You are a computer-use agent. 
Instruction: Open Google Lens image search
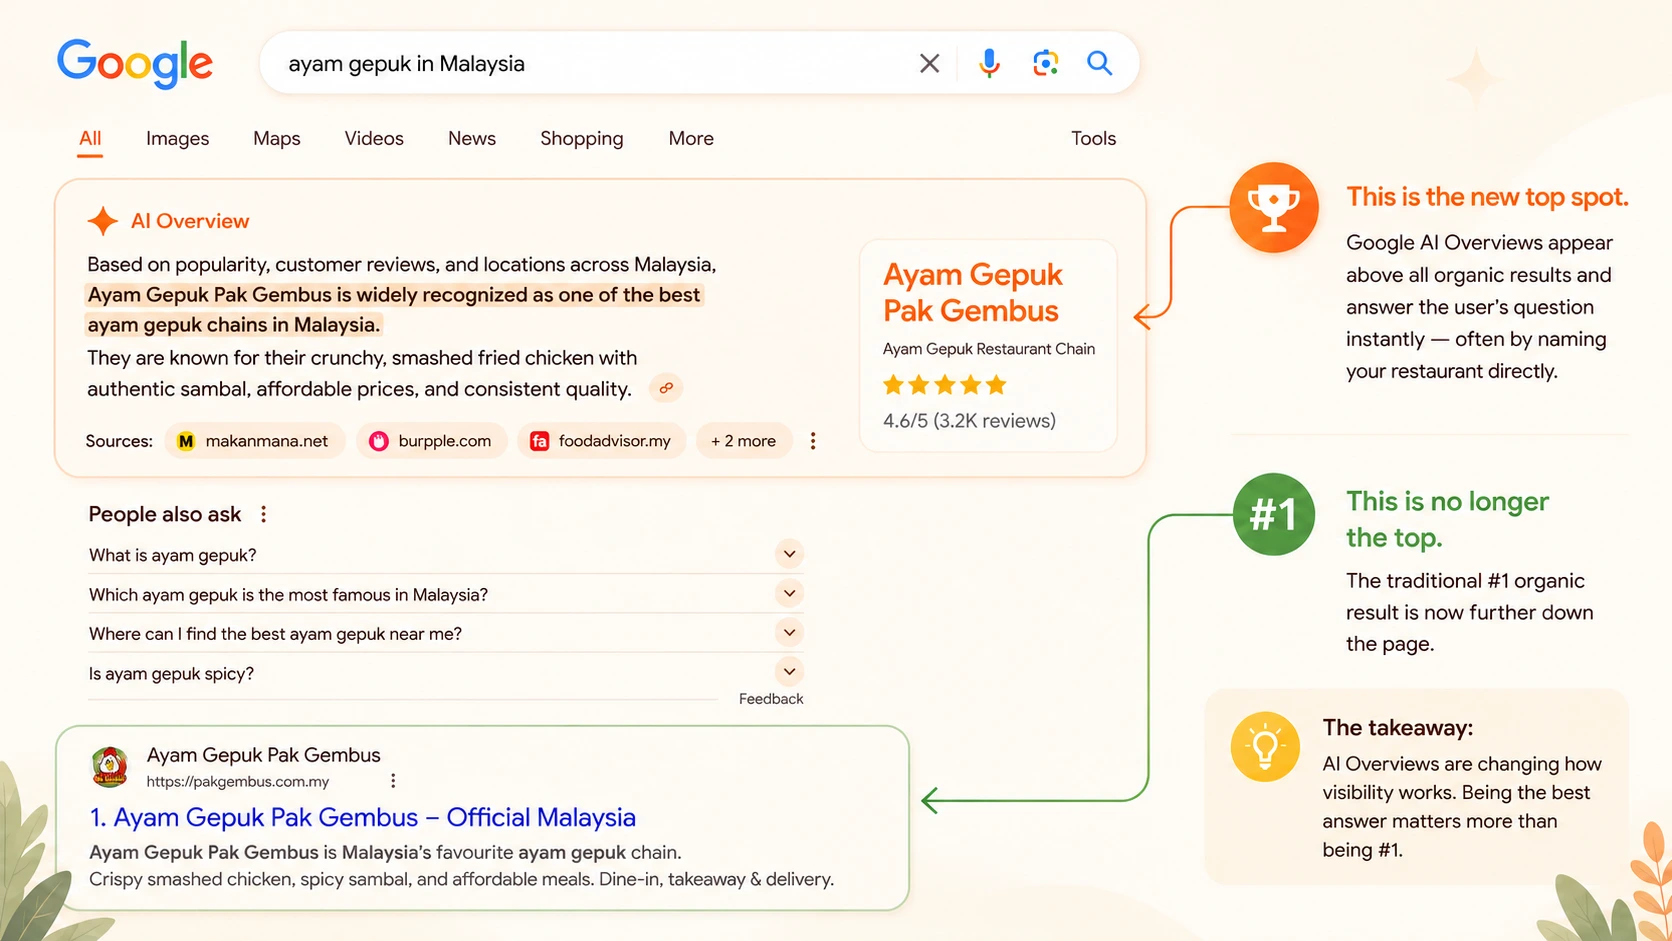(x=1045, y=63)
